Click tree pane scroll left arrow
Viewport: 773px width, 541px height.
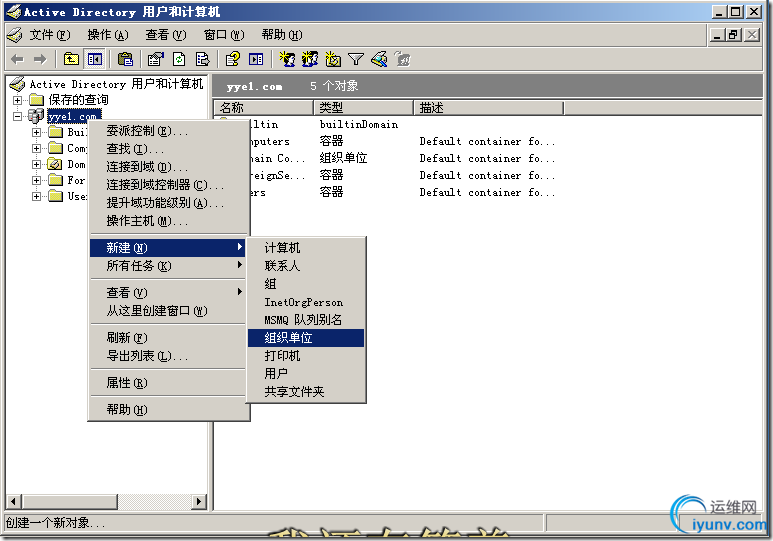[x=13, y=502]
